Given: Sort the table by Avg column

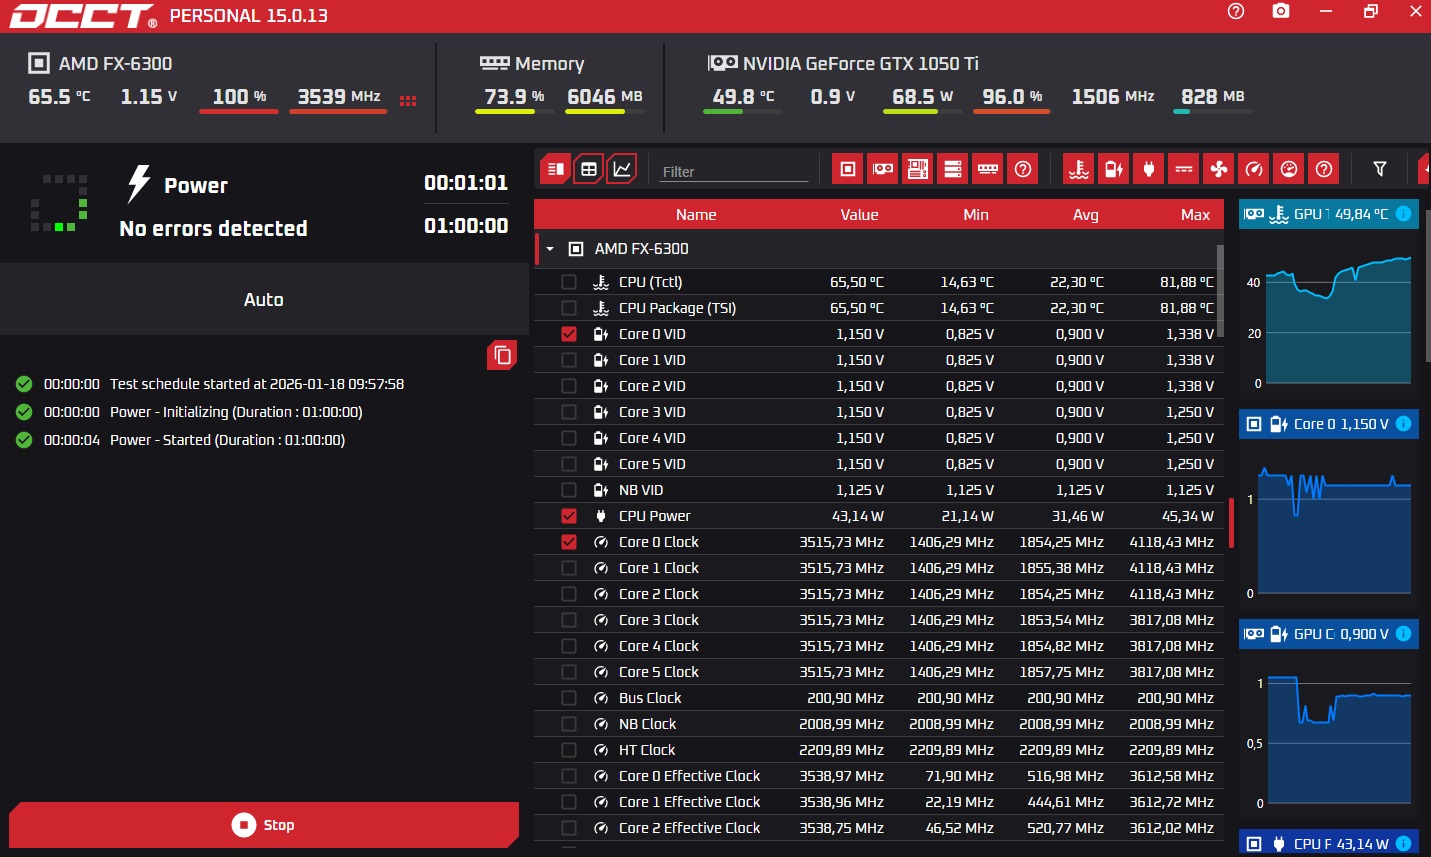Looking at the screenshot, I should [1086, 215].
